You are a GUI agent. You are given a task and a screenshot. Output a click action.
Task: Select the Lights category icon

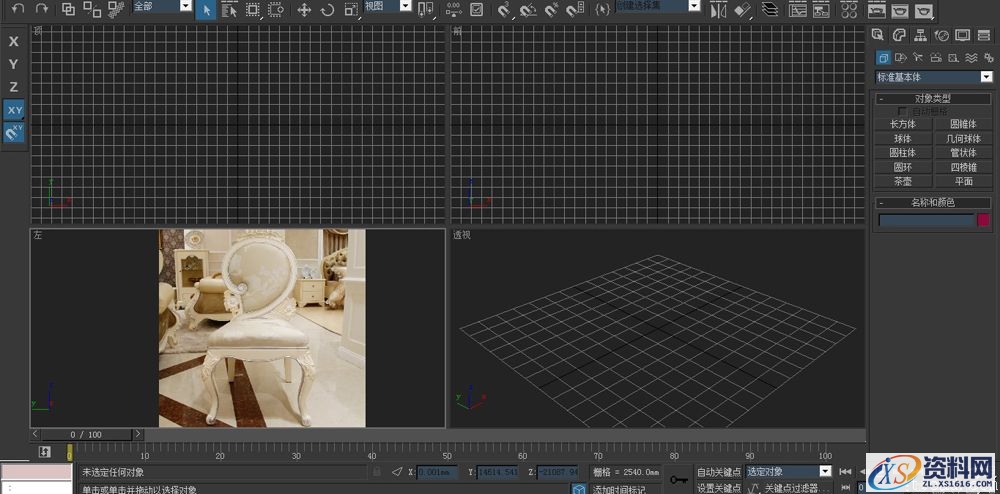click(x=918, y=58)
